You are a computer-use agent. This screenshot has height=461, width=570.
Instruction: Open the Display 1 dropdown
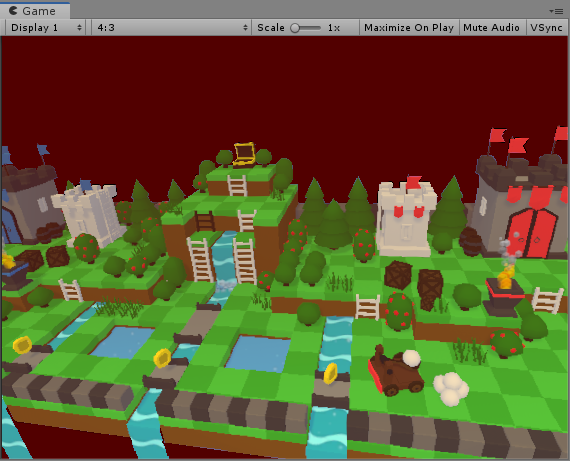coord(45,28)
